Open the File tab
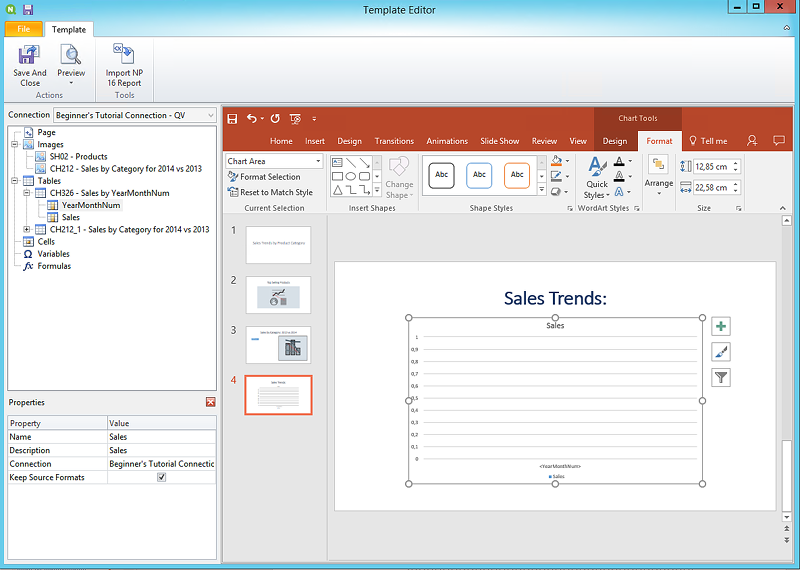Viewport: 800px width, 570px height. click(23, 30)
